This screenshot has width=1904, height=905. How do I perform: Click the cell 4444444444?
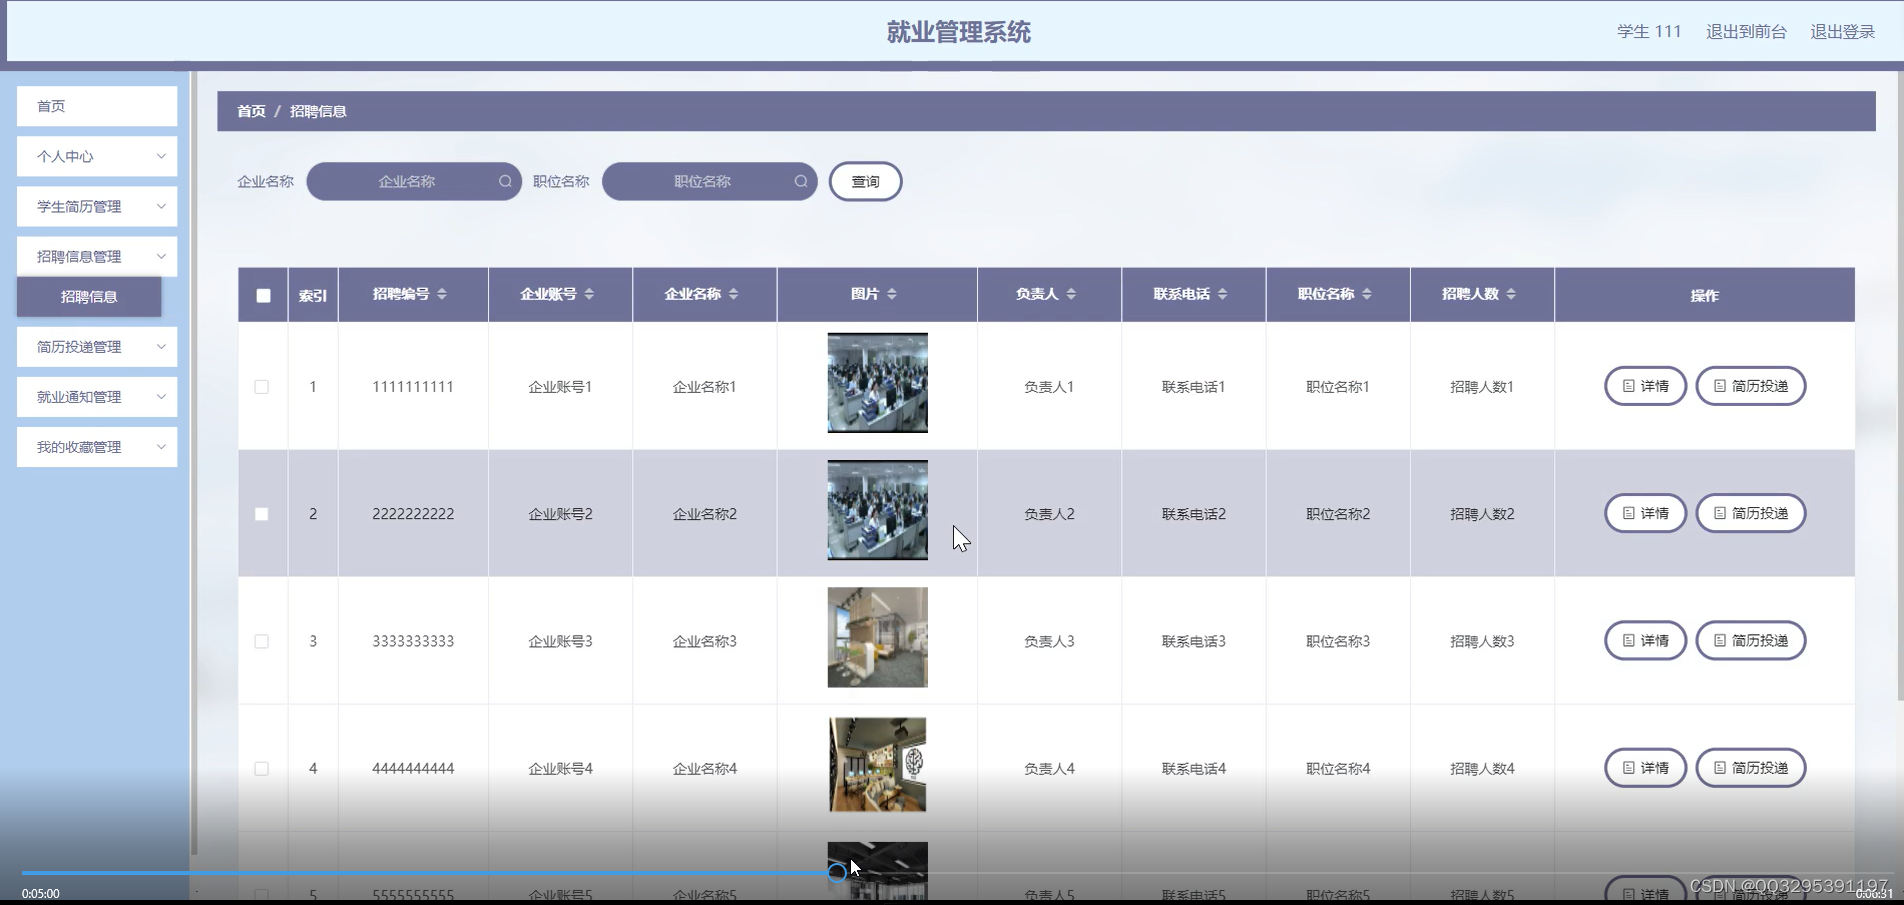(x=413, y=769)
